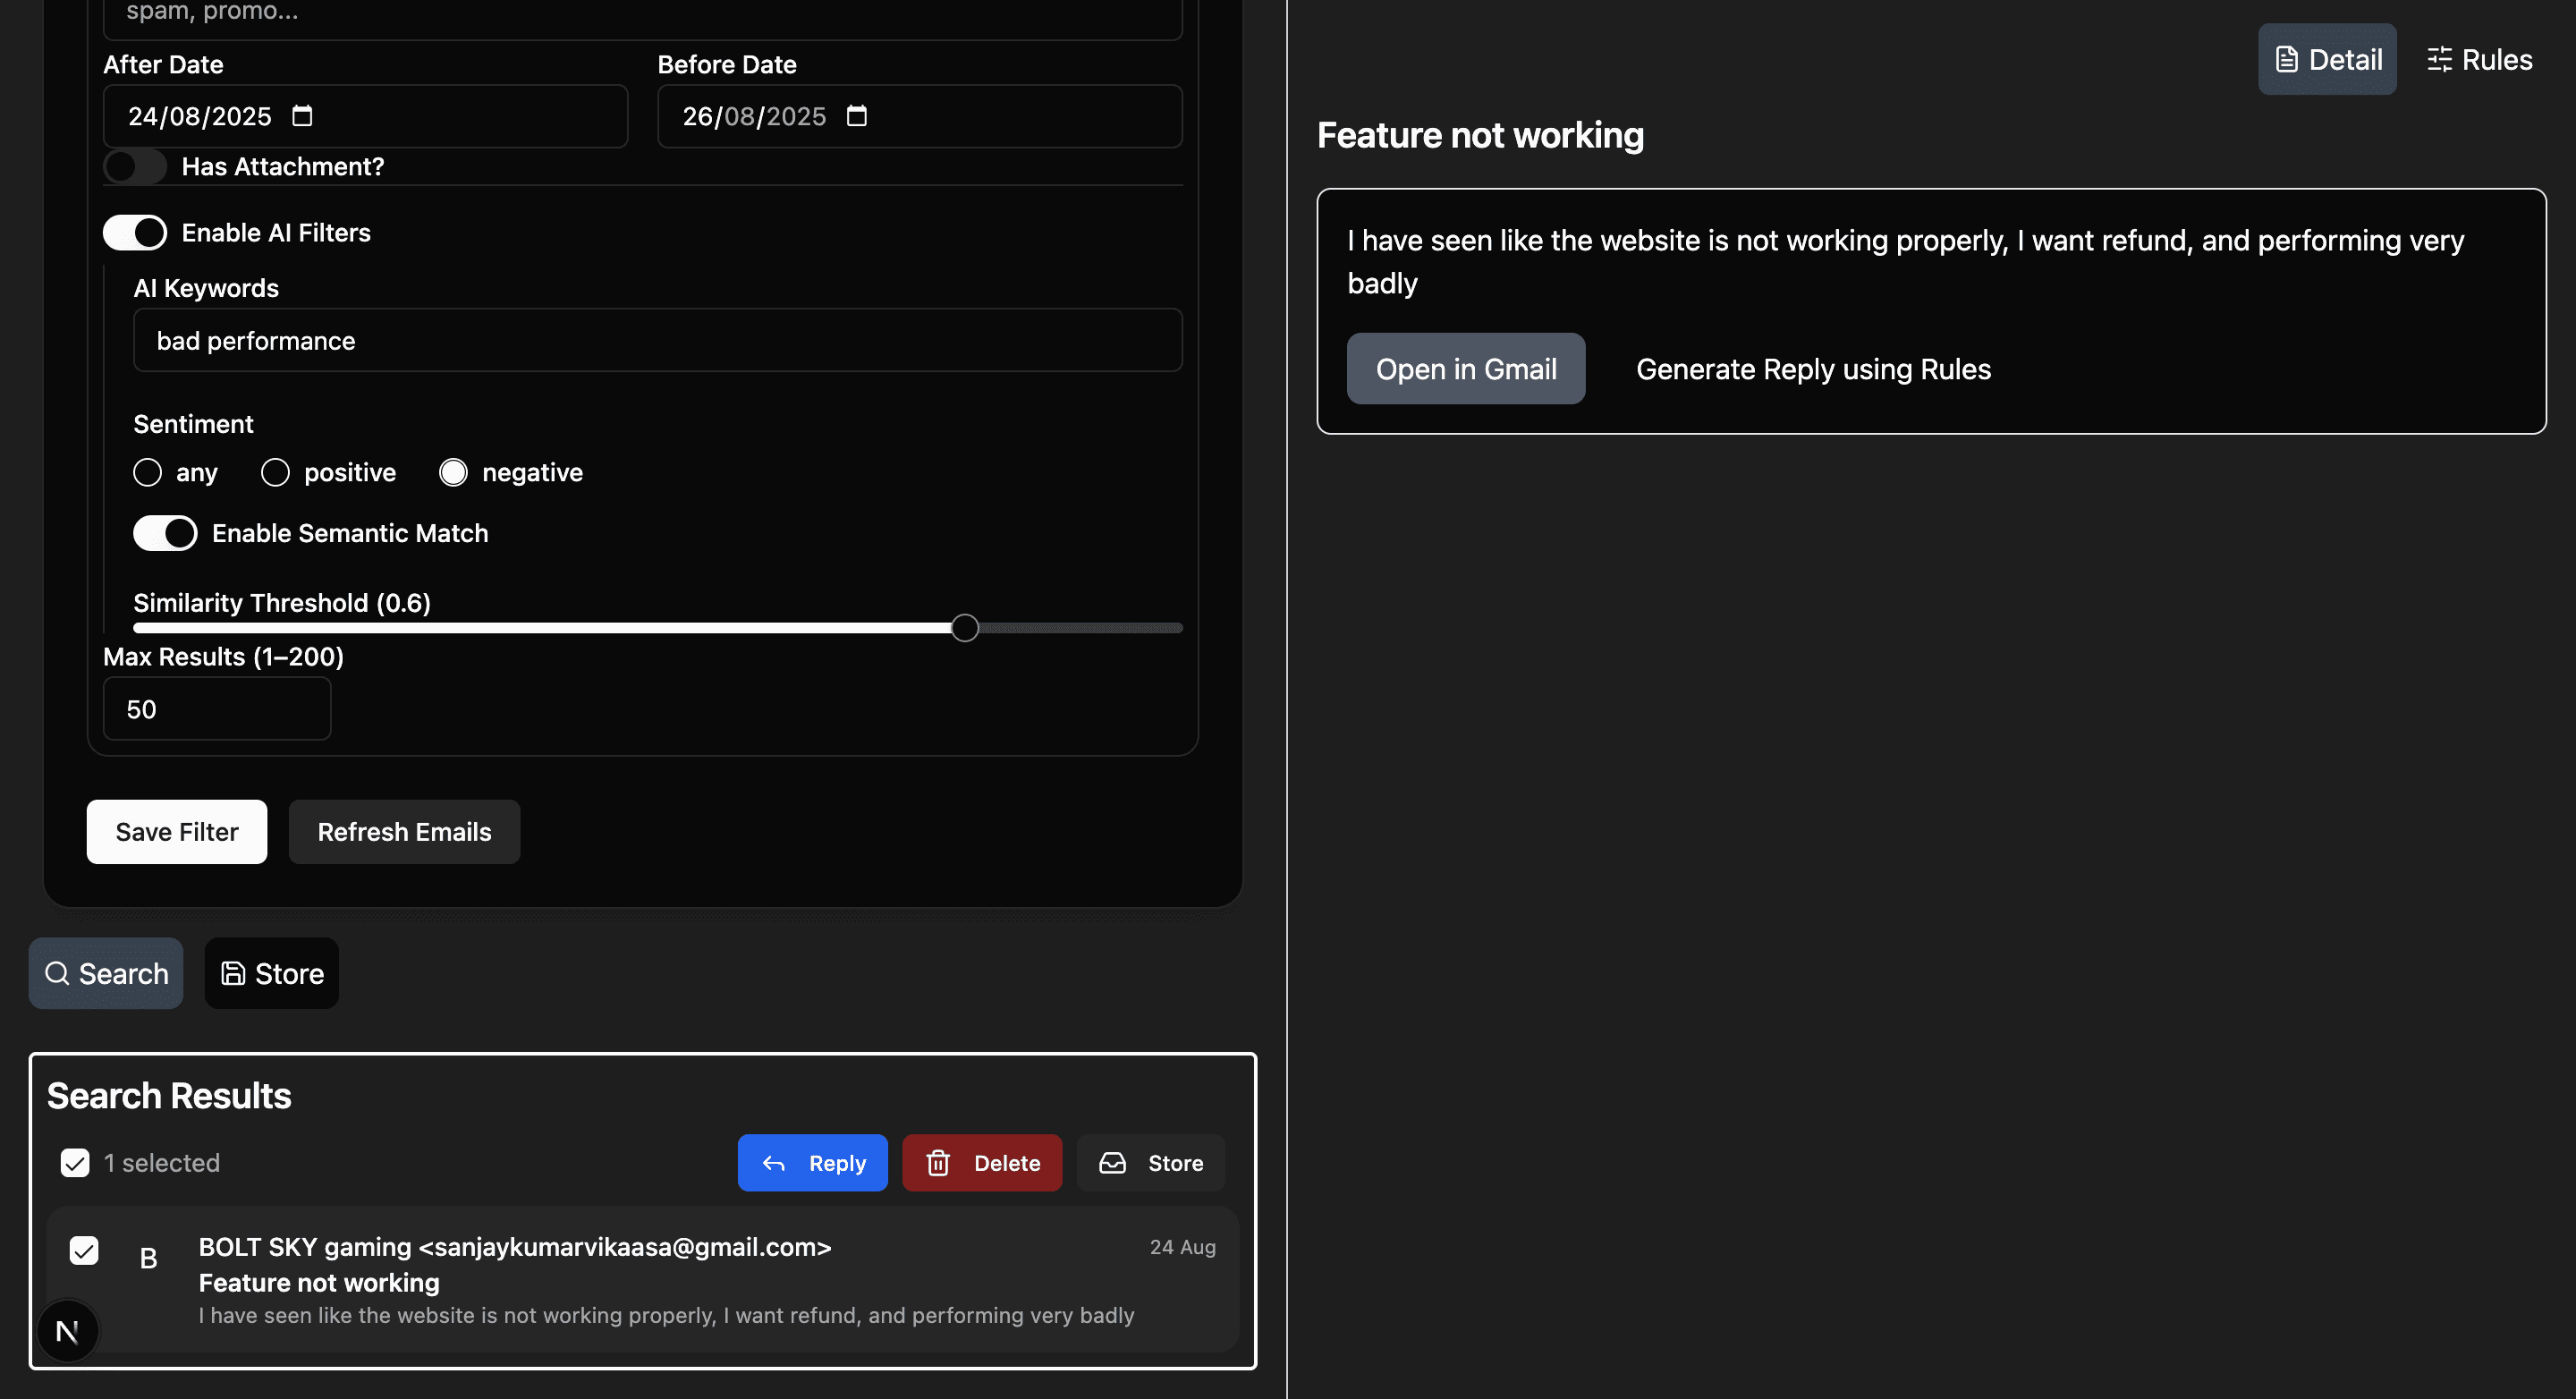Turn off Enable Semantic Match toggle
The width and height of the screenshot is (2576, 1399).
pyautogui.click(x=165, y=533)
